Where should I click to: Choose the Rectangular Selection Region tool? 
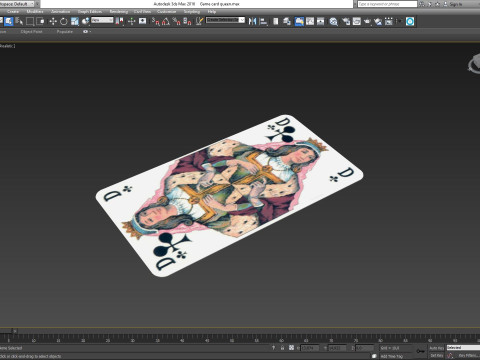pyautogui.click(x=30, y=21)
